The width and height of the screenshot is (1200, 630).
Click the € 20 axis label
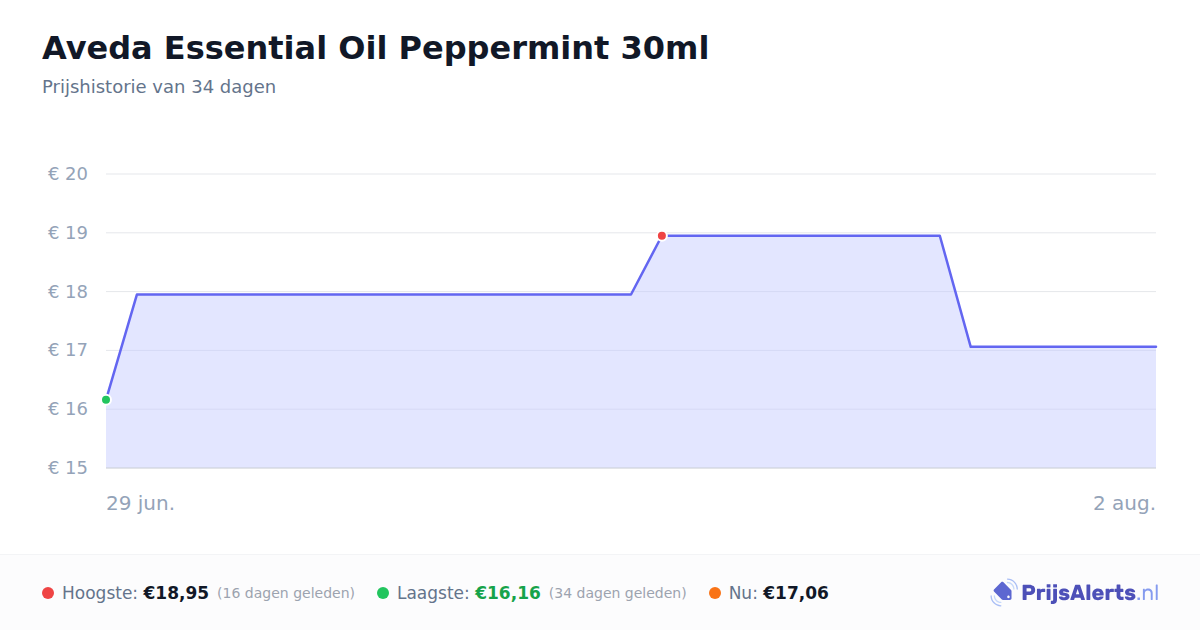point(68,174)
